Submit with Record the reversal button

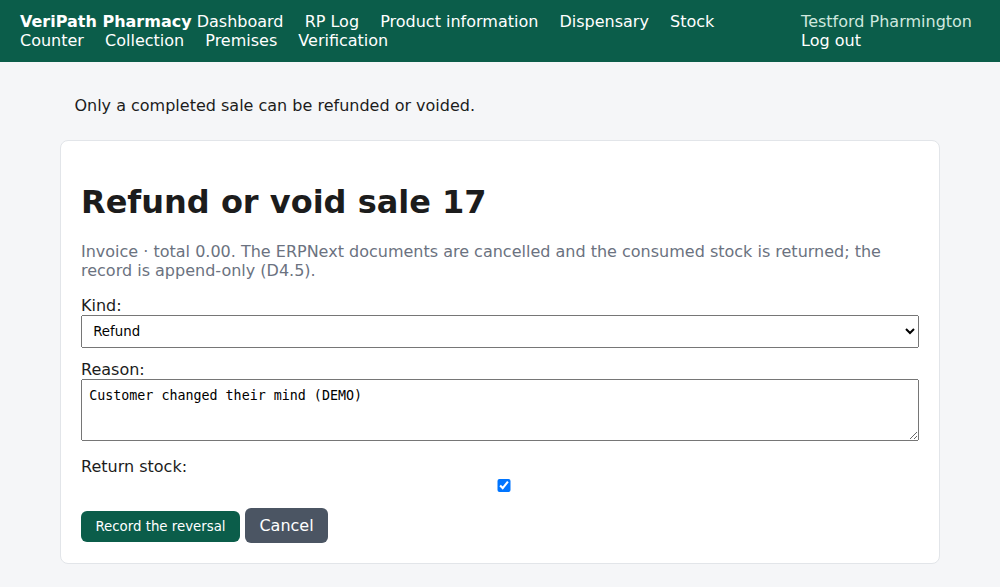click(x=160, y=526)
